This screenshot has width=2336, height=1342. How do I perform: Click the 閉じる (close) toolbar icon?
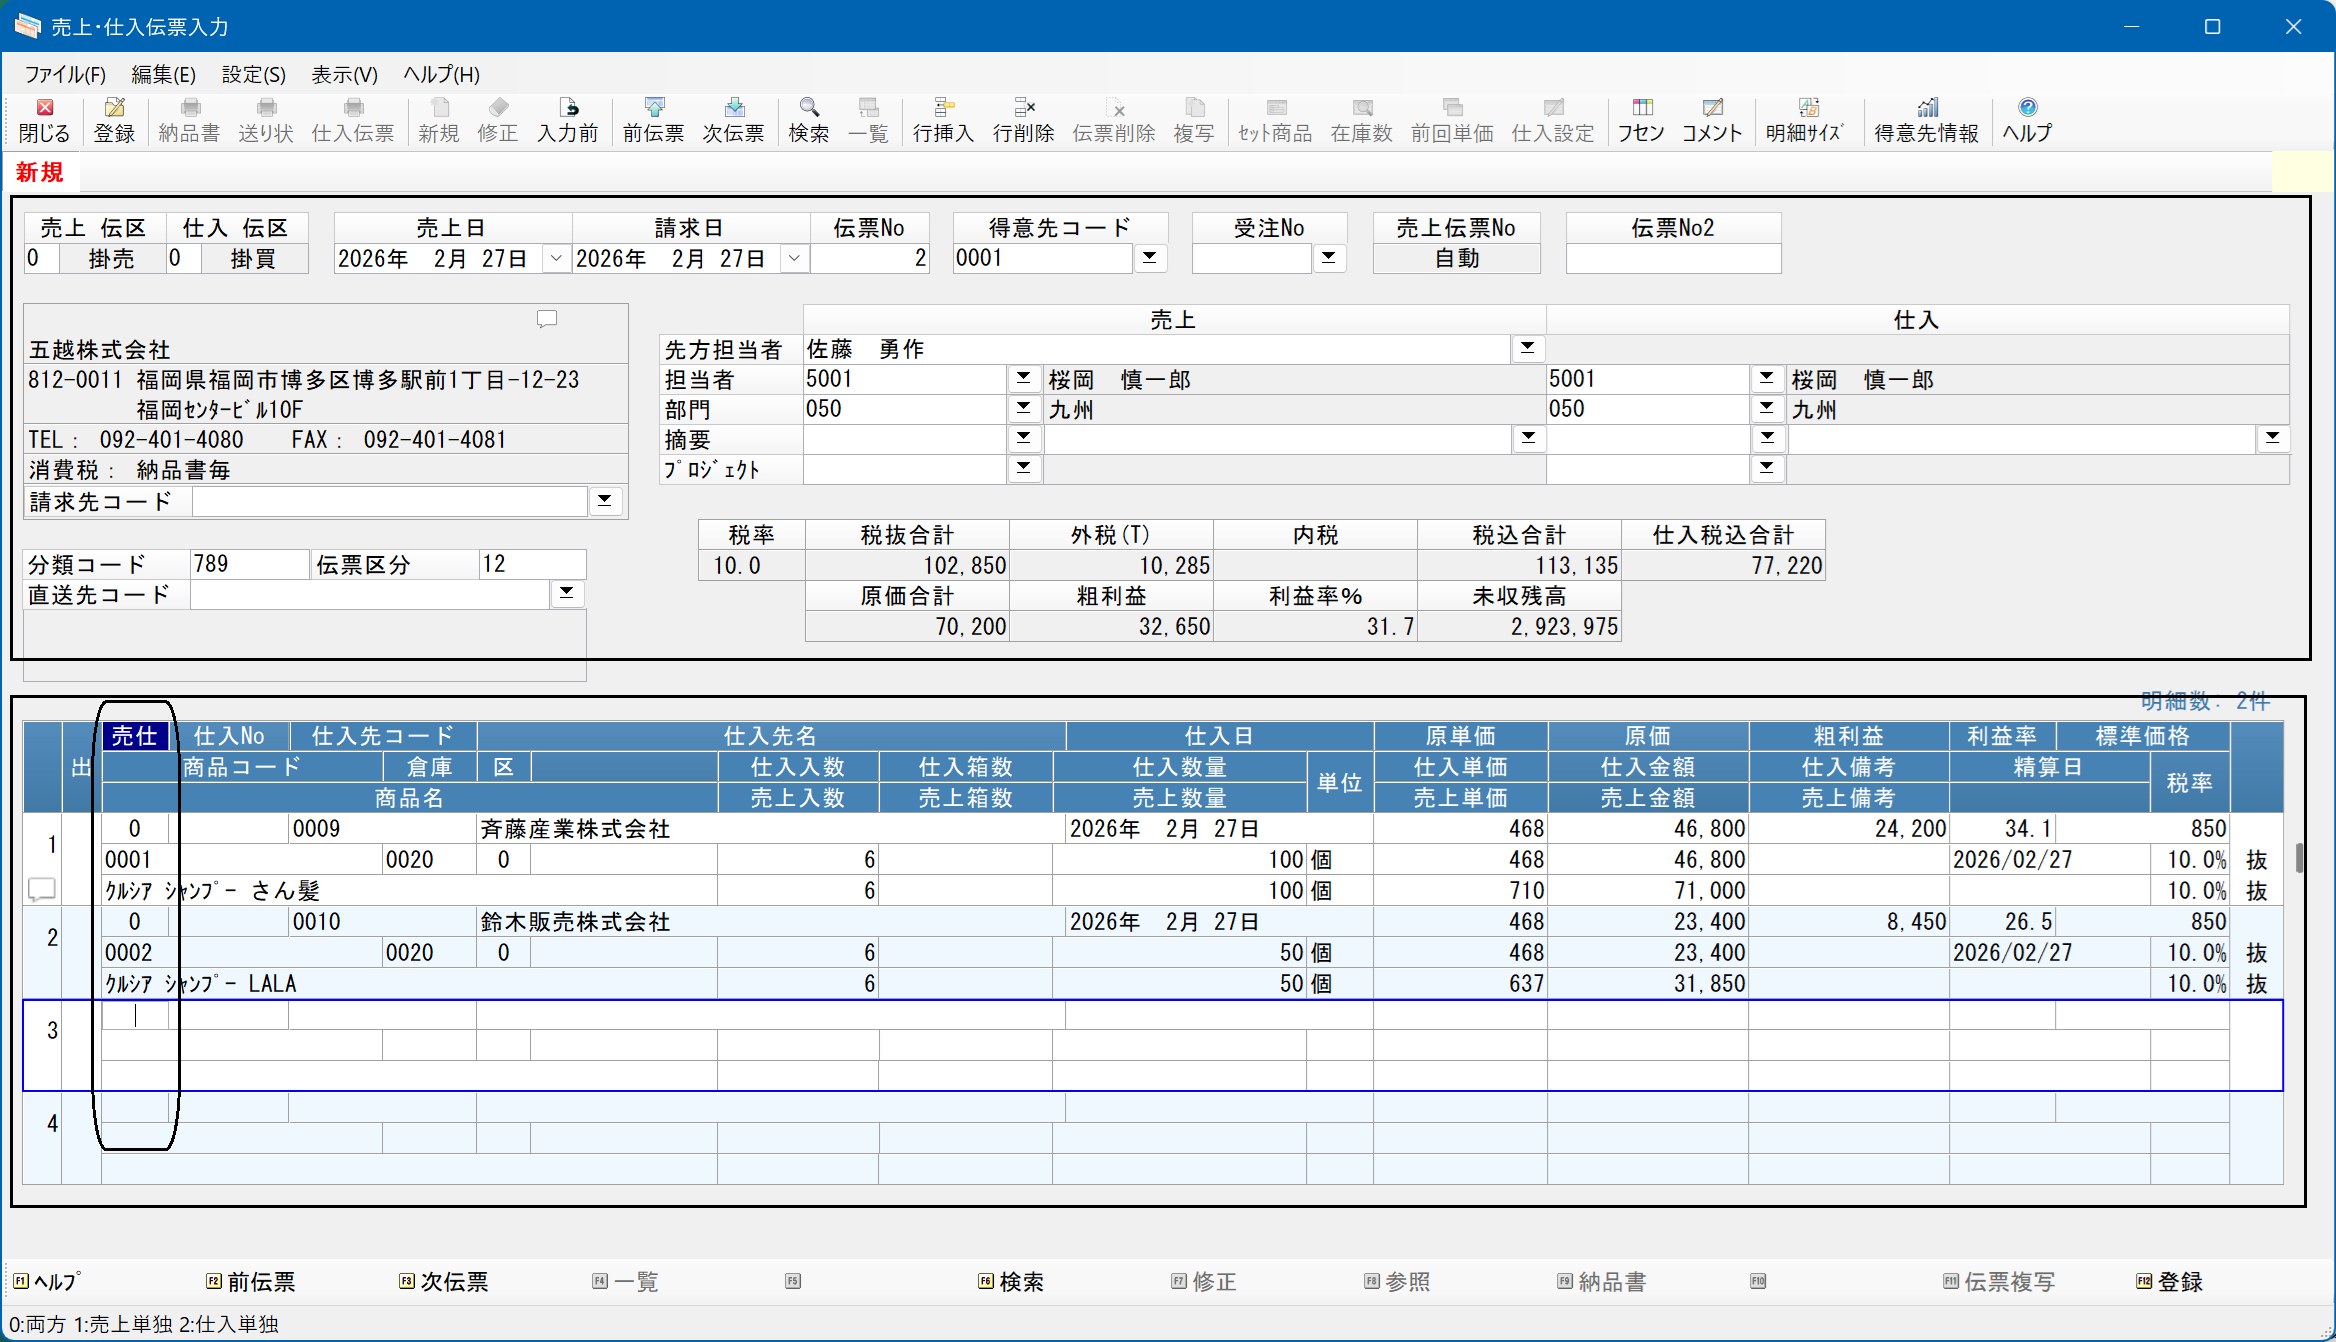click(44, 120)
